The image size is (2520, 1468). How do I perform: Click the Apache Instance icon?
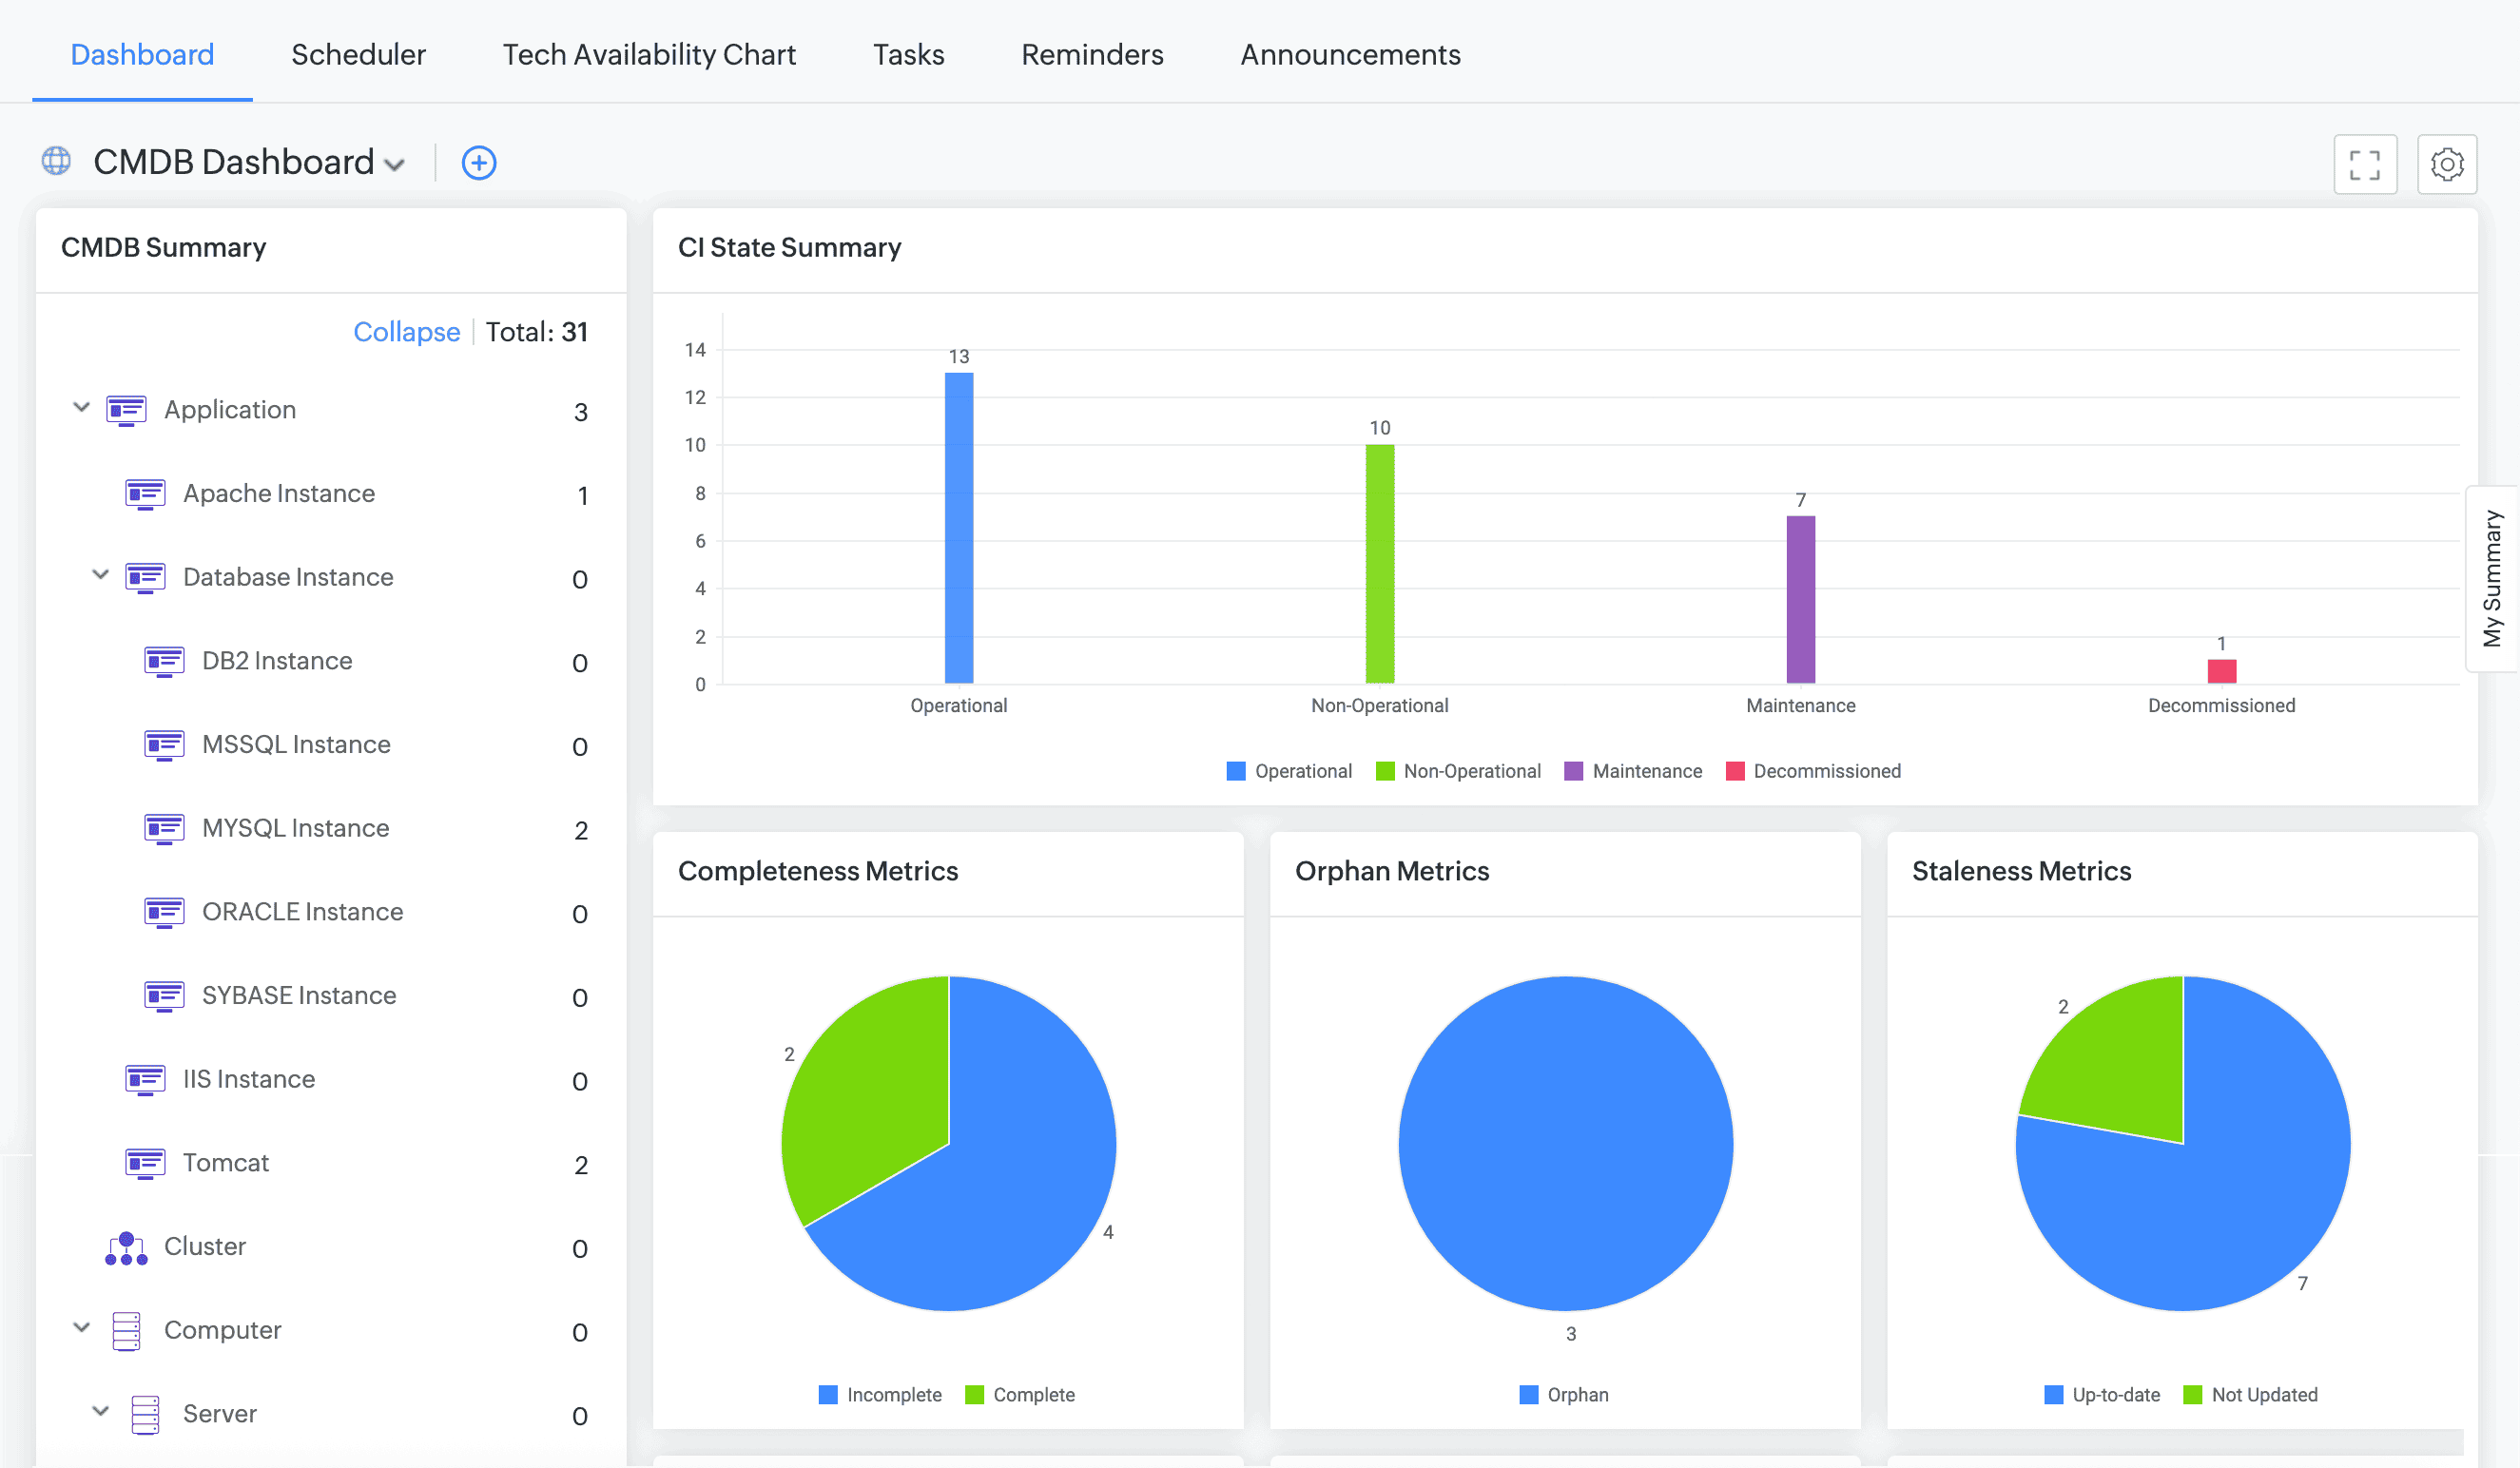(x=145, y=494)
